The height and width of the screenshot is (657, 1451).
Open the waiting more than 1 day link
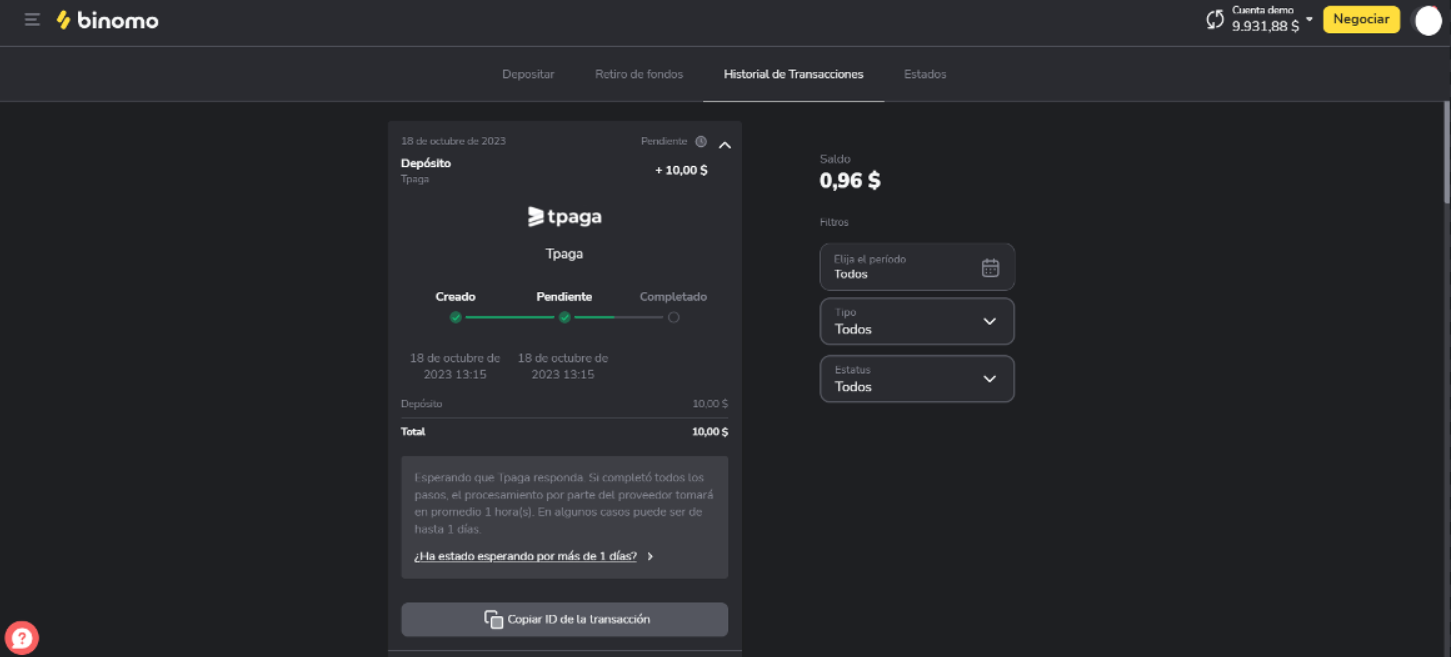(526, 556)
